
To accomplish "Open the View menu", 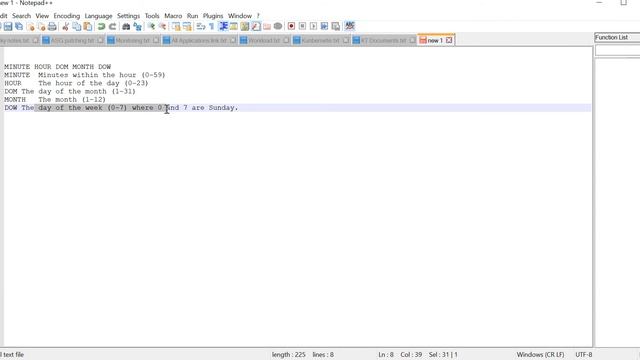I will click(x=42, y=16).
